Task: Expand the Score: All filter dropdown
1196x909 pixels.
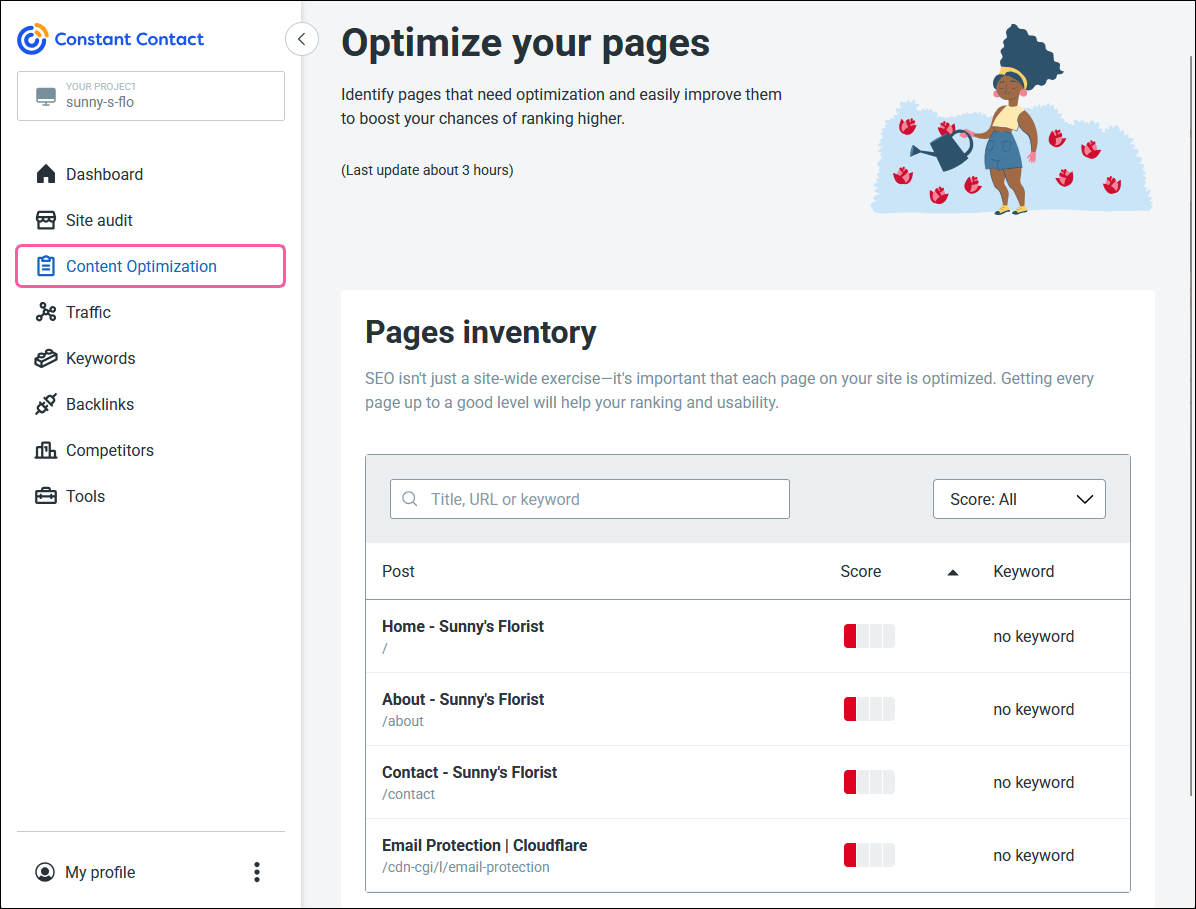Action: 1019,499
